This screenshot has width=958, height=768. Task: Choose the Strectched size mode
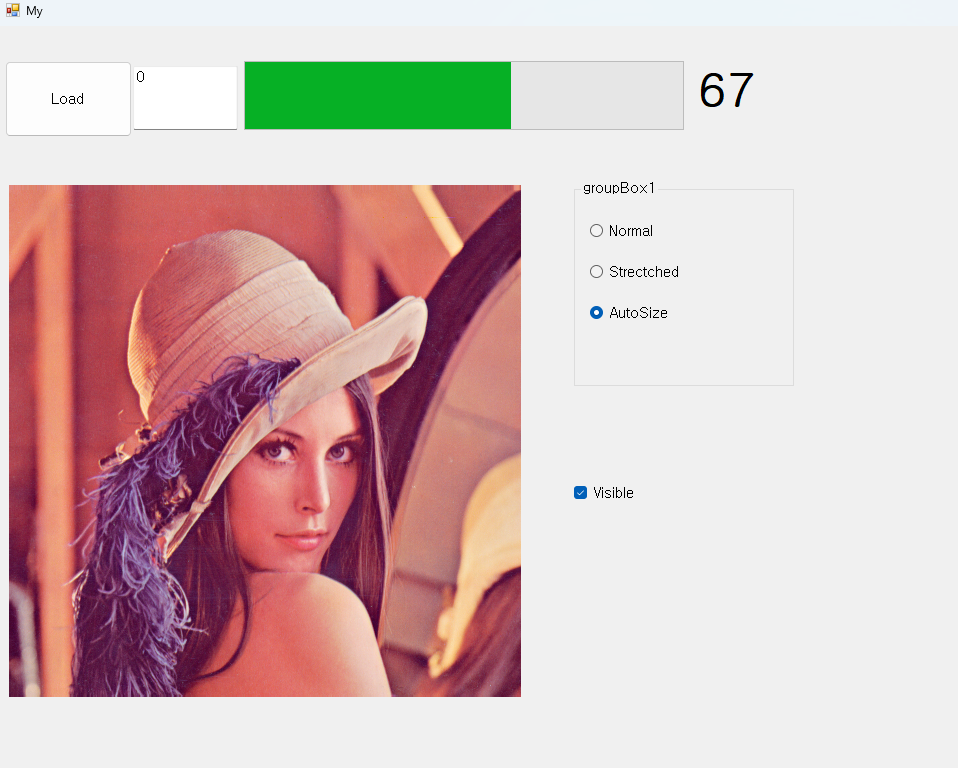(634, 272)
